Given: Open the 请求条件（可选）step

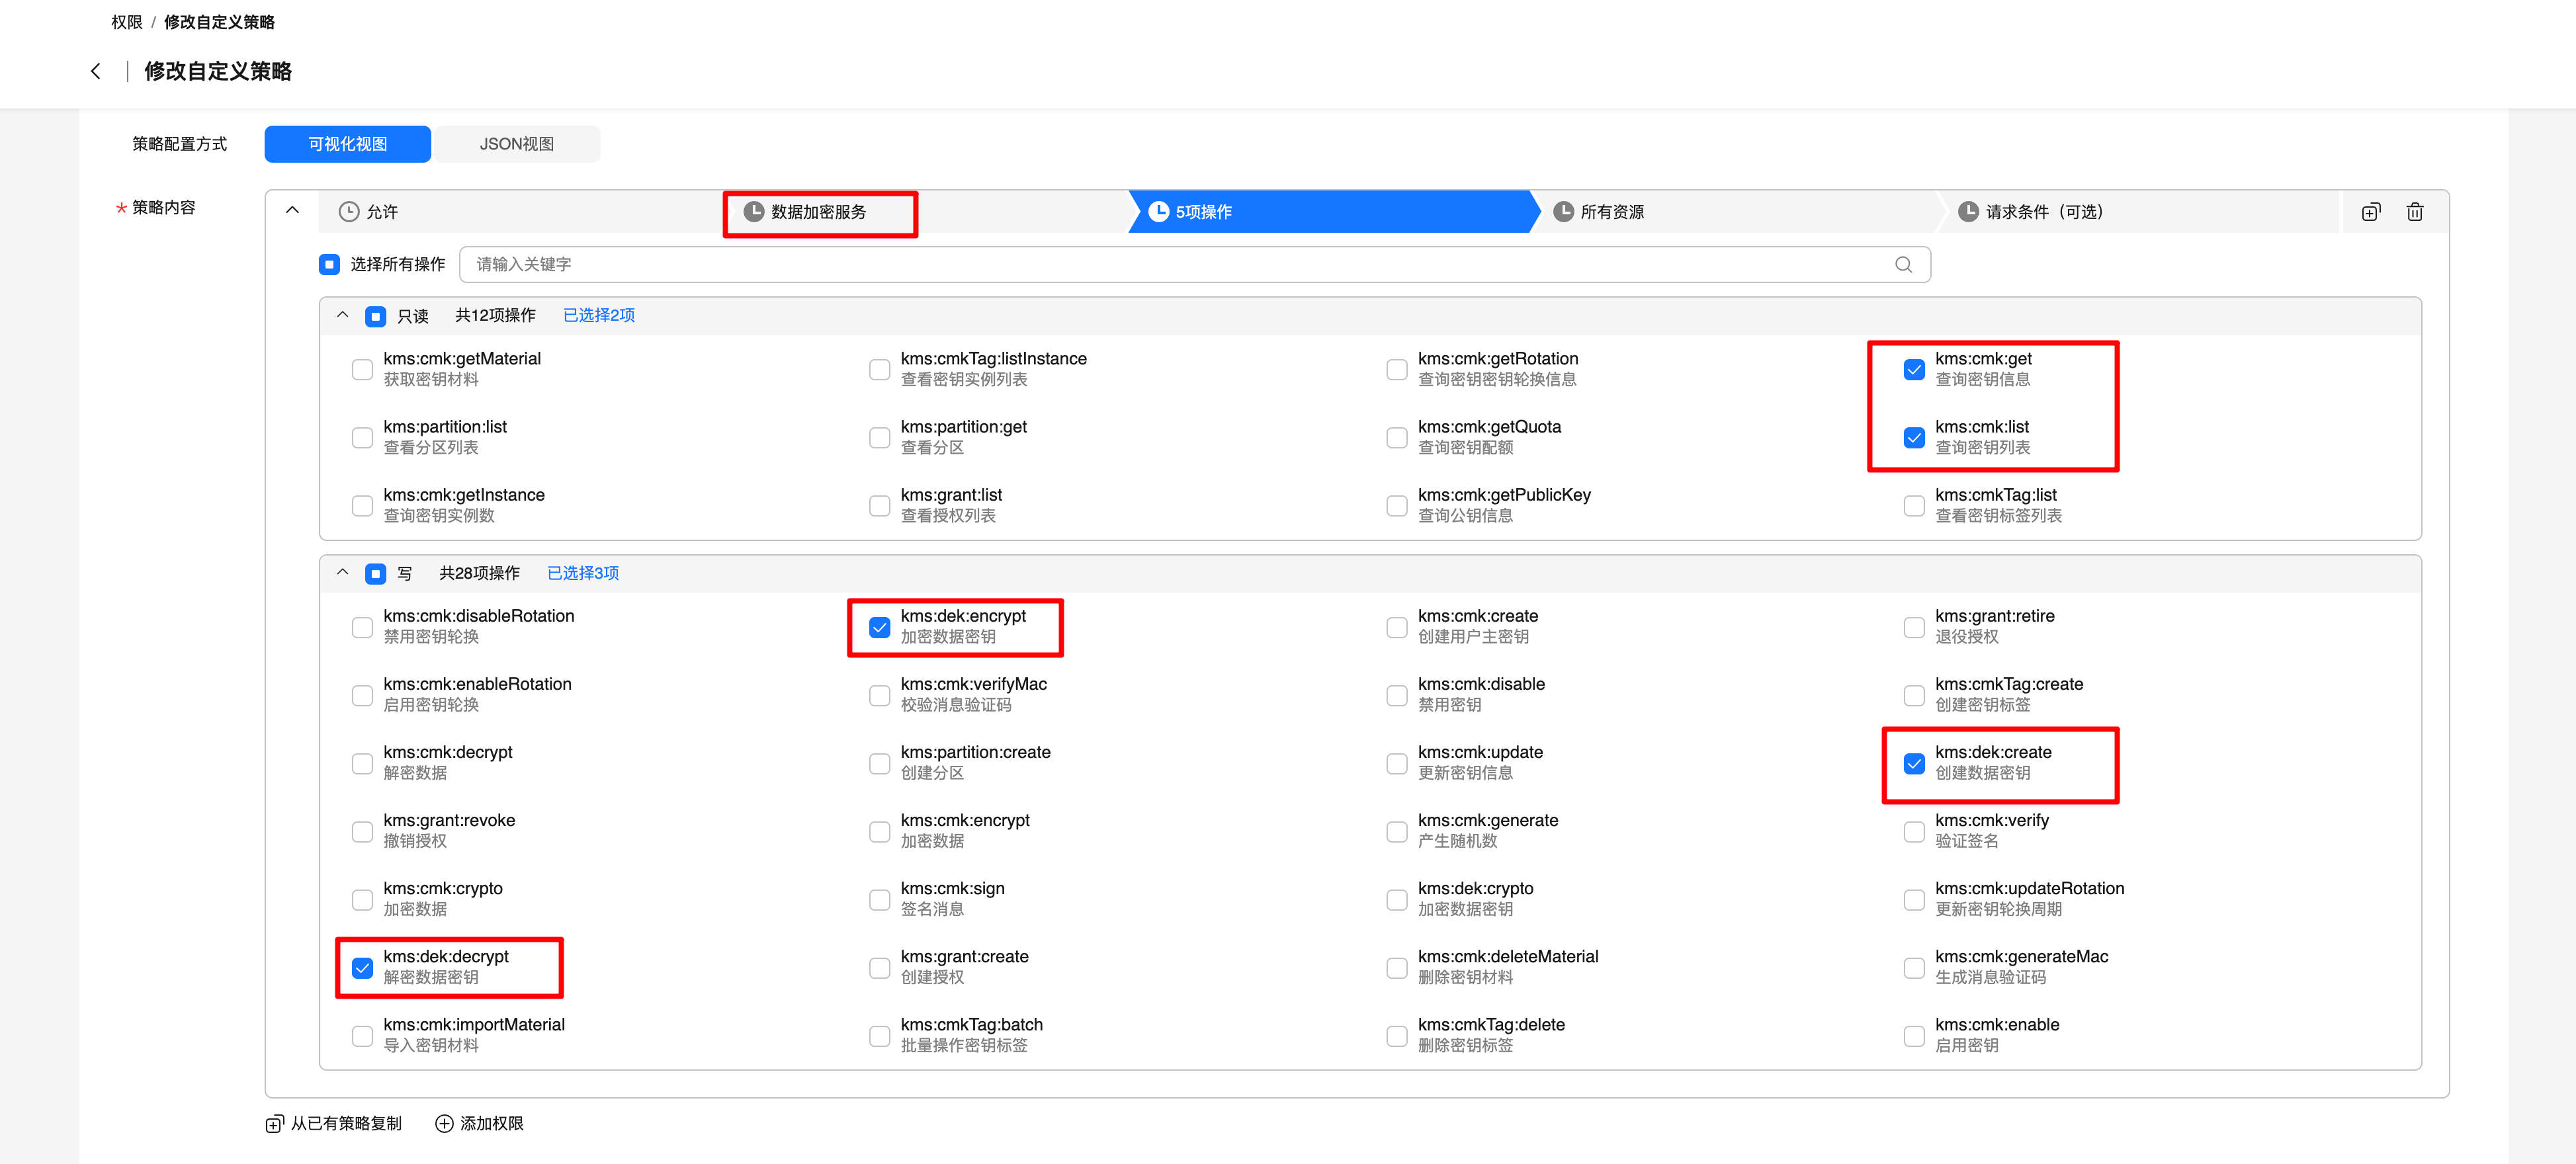Looking at the screenshot, I should tap(2140, 212).
